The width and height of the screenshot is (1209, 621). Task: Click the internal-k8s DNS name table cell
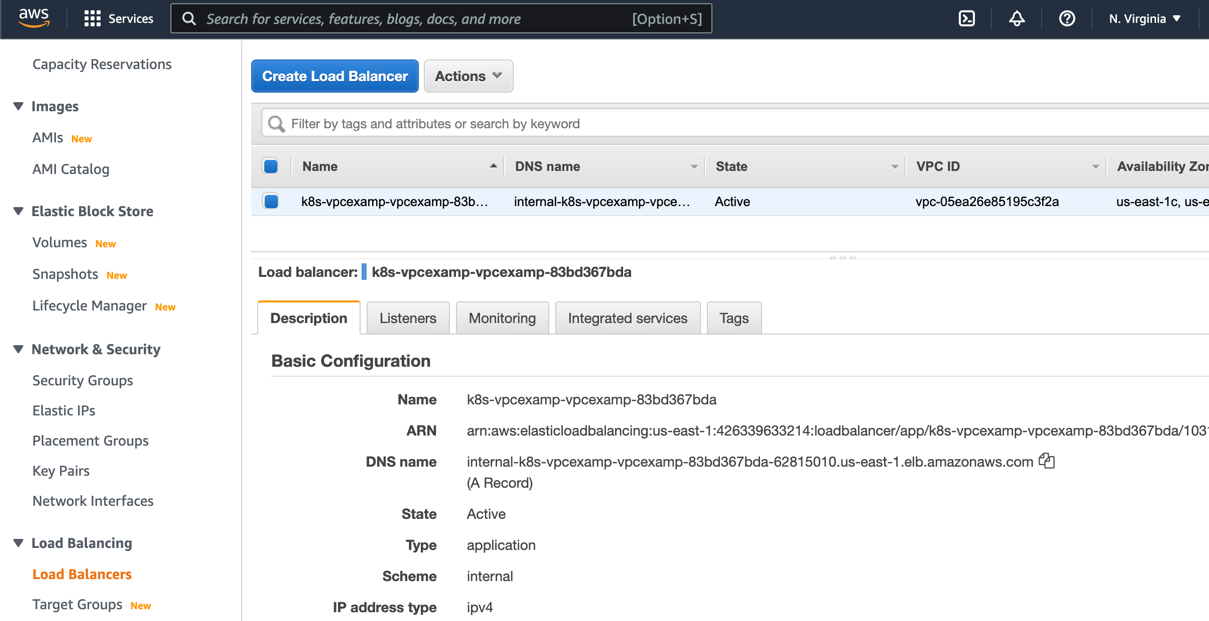click(x=602, y=201)
